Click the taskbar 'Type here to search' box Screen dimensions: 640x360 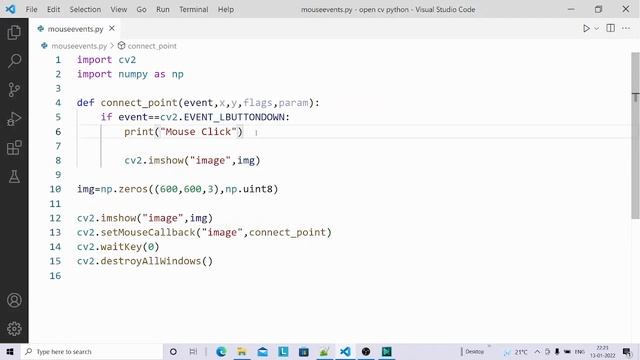click(x=92, y=351)
